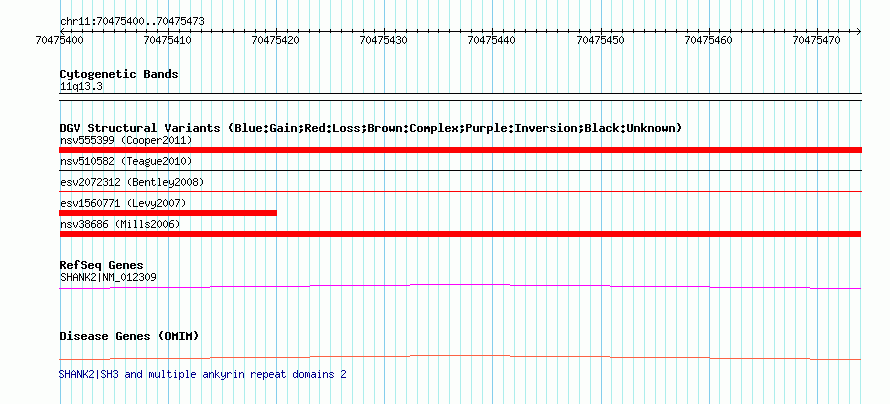The width and height of the screenshot is (890, 404).
Task: Click ruler position 70475450
Action: (x=601, y=40)
